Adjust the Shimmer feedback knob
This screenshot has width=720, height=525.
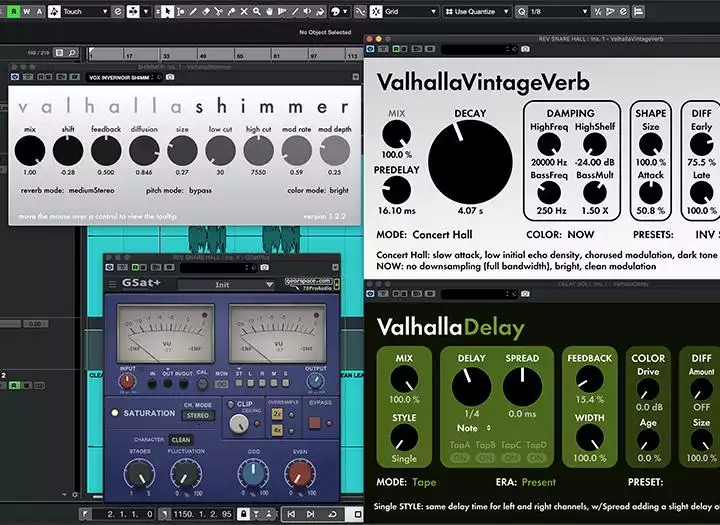tap(106, 151)
